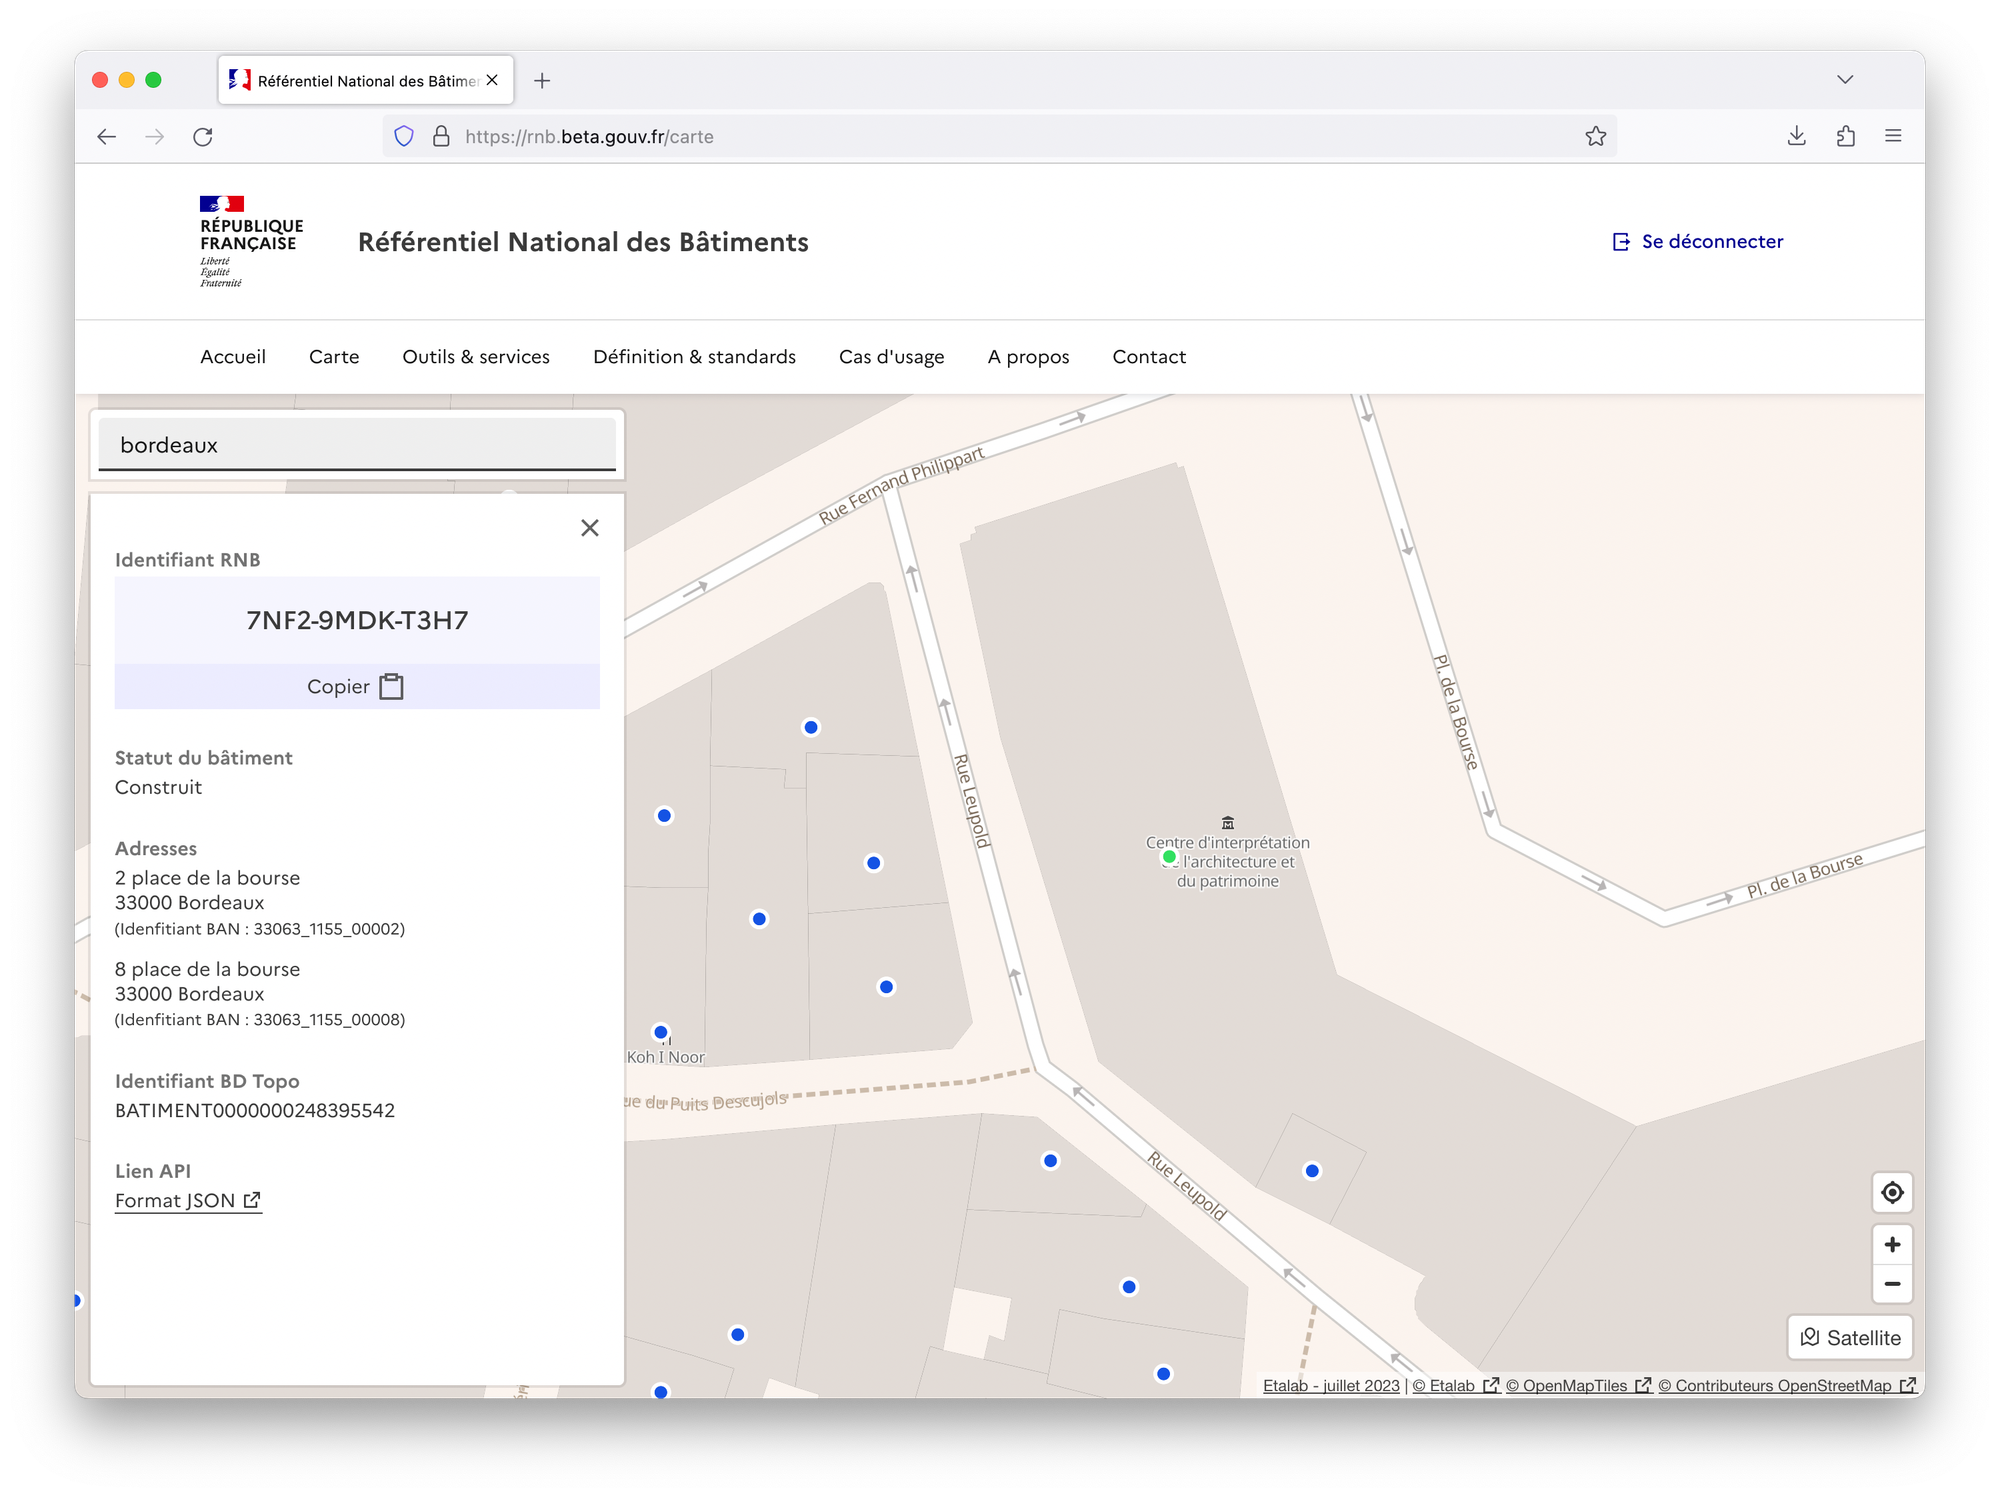Close the building details panel
Viewport: 2000px width, 1497px height.
tap(589, 528)
